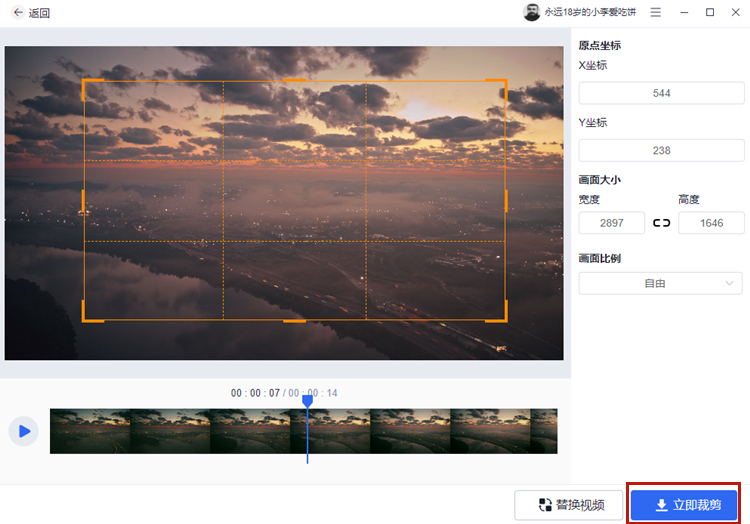Minimize the window
Viewport: 750px width, 524px height.
[x=684, y=12]
